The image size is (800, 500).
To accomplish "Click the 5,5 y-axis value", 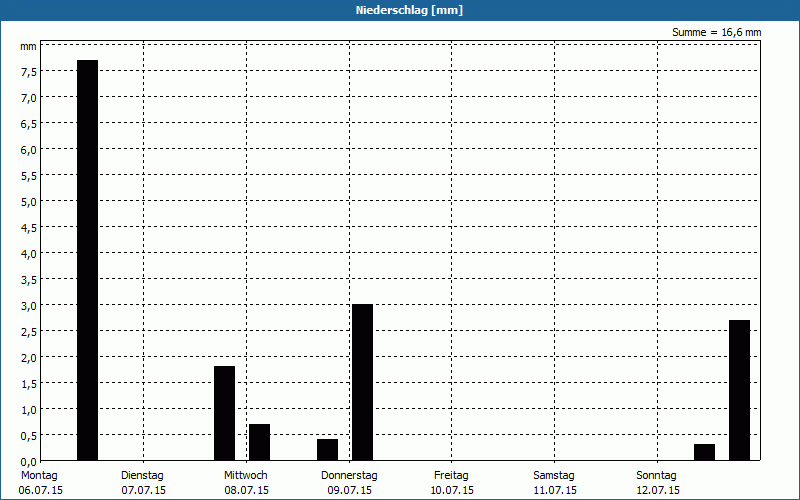I will [x=29, y=177].
